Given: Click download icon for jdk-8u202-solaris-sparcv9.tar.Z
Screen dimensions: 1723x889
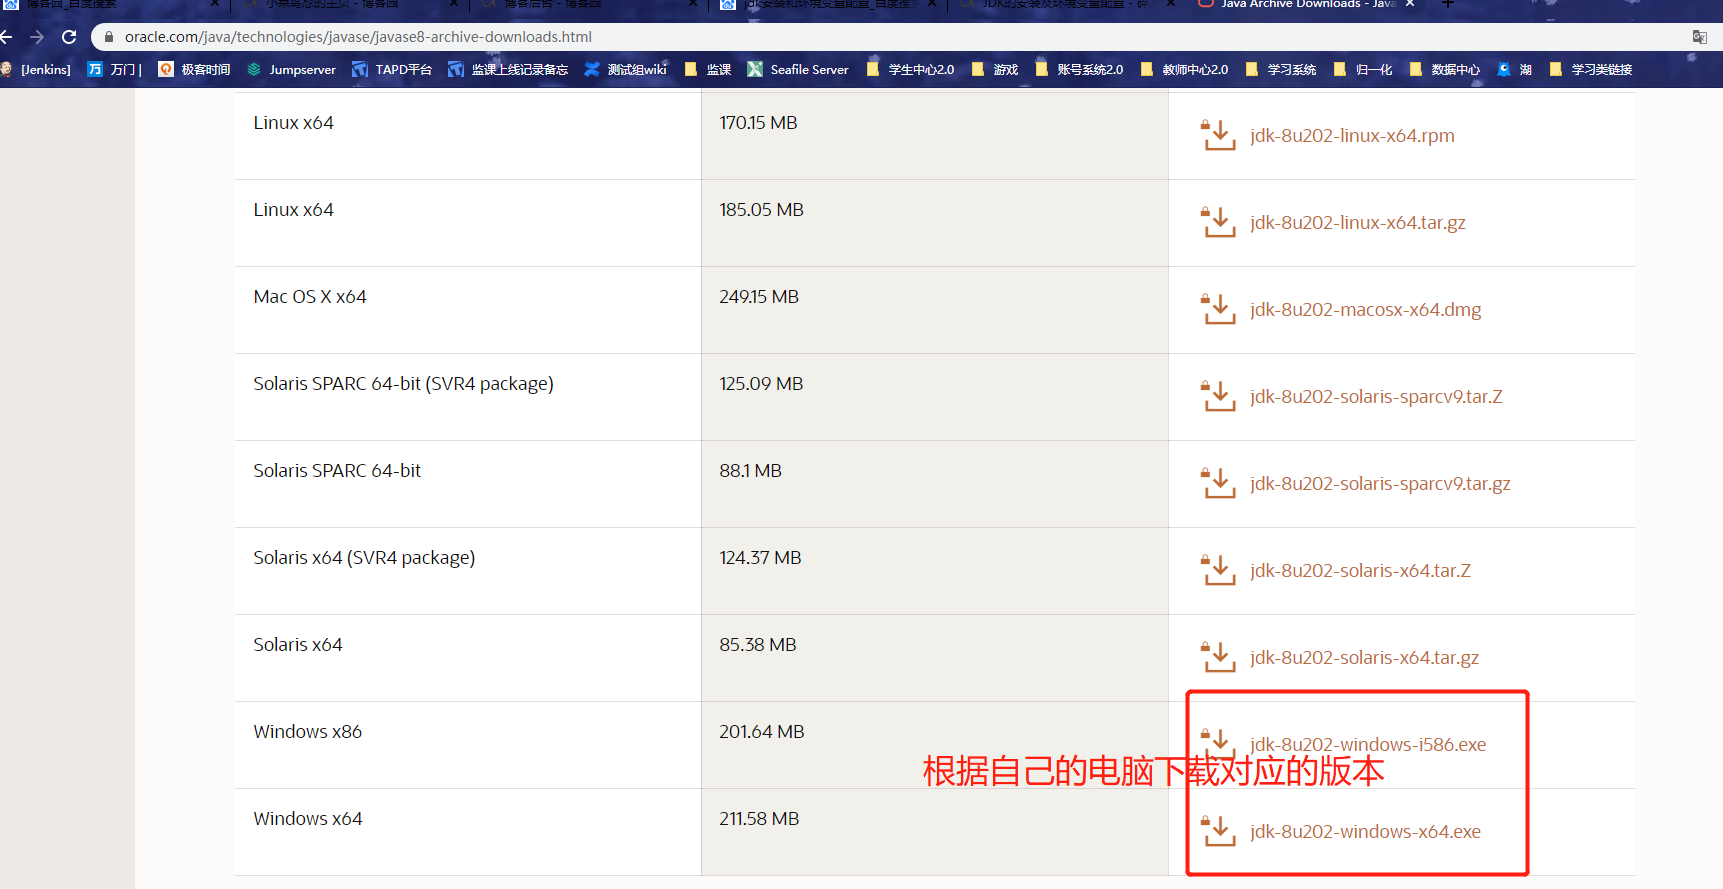Looking at the screenshot, I should click(x=1218, y=396).
